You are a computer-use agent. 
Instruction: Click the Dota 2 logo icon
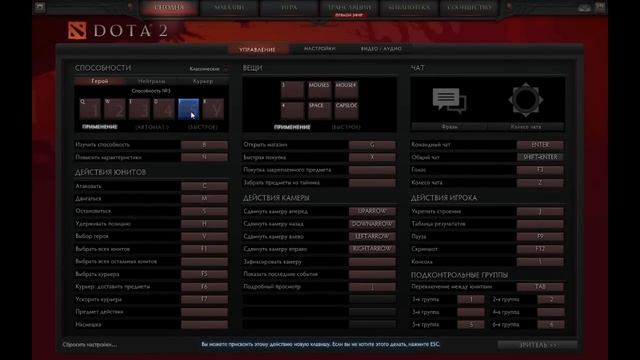(77, 31)
